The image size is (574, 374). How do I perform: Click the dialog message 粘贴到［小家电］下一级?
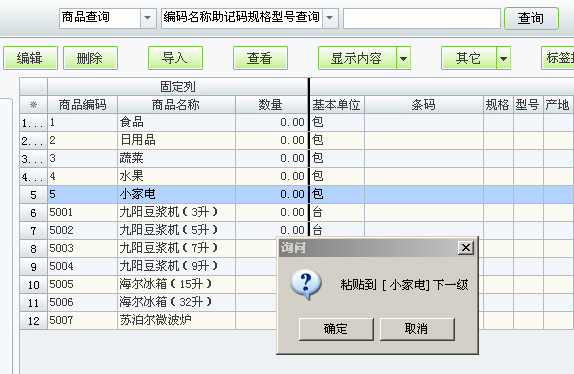click(404, 284)
